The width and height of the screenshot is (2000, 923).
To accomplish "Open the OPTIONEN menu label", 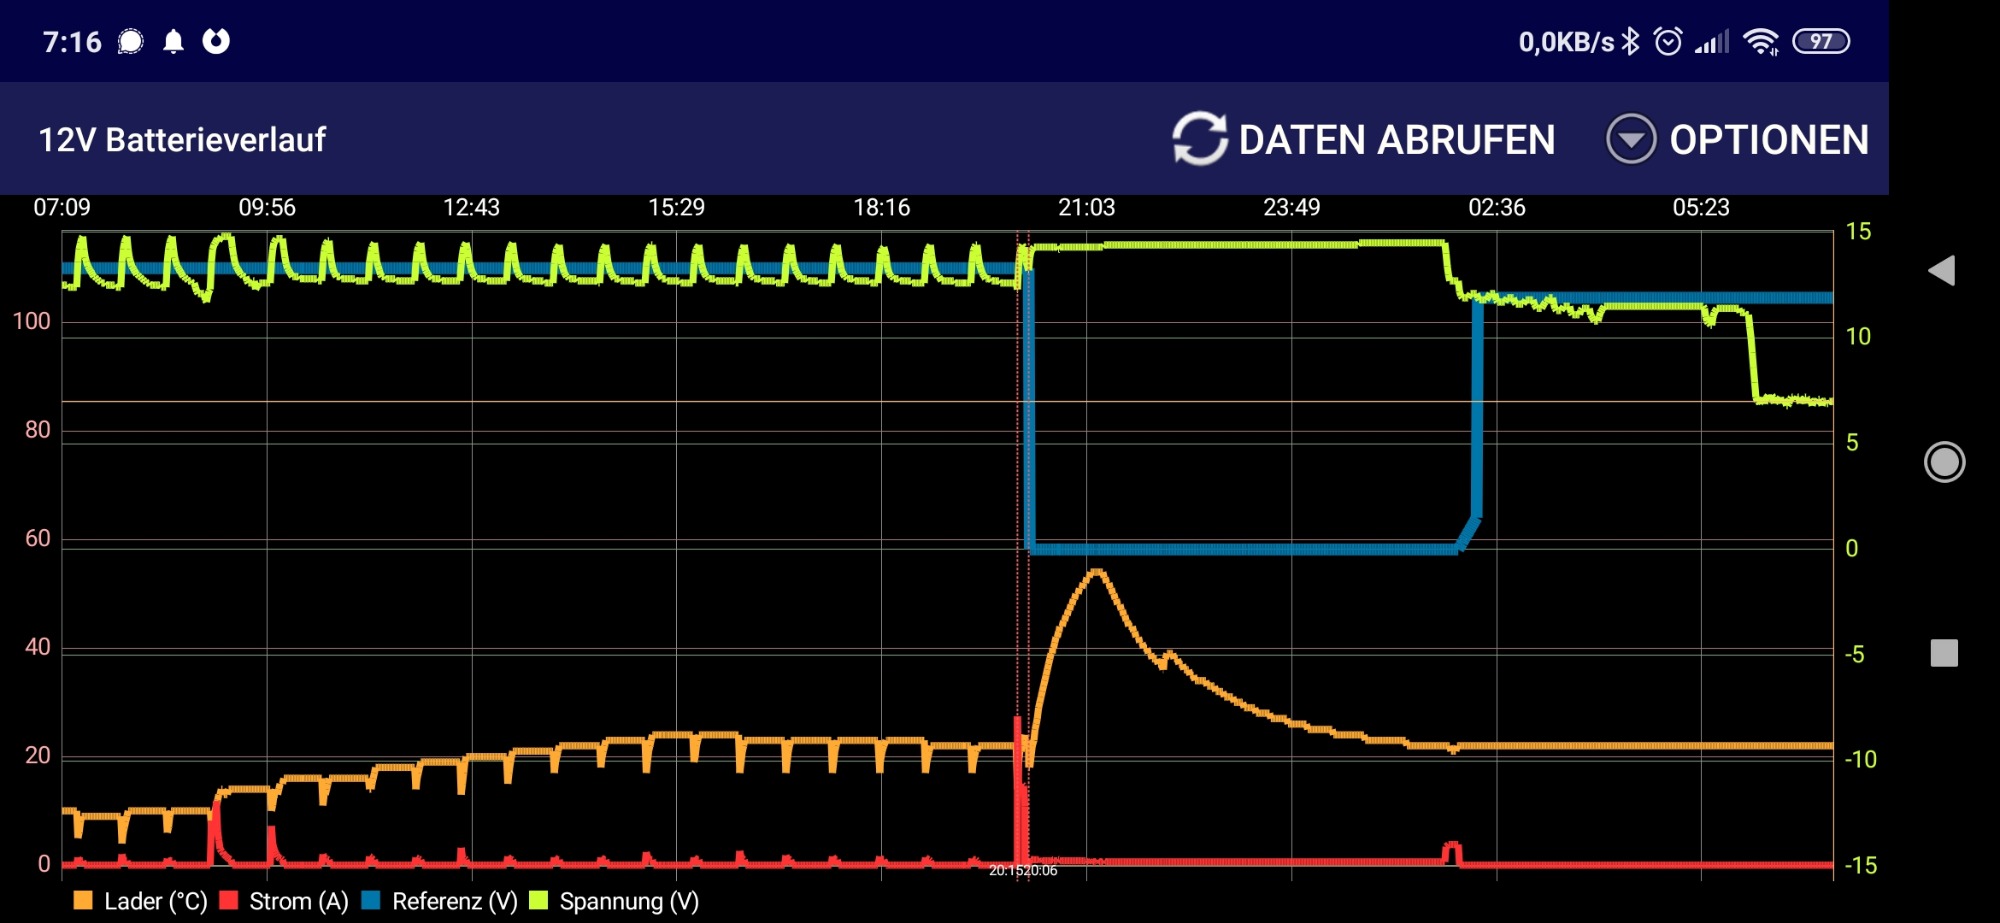I will coord(1768,140).
